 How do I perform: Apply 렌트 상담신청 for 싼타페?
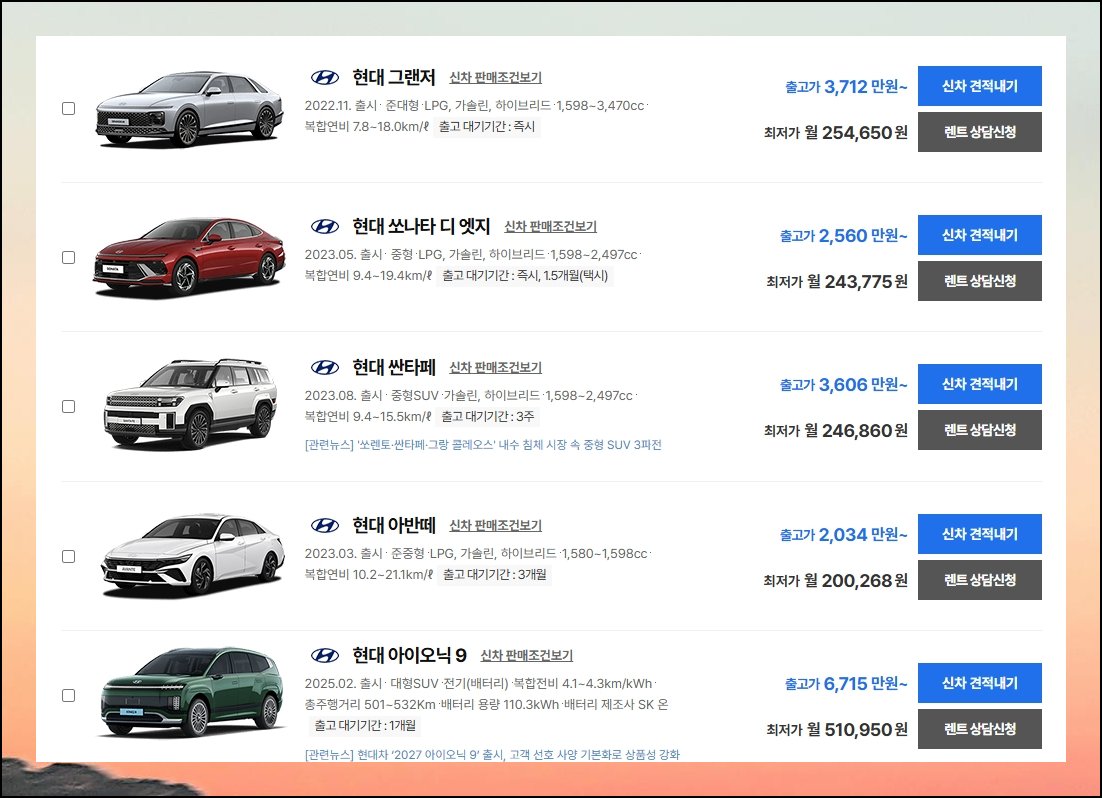[x=980, y=430]
